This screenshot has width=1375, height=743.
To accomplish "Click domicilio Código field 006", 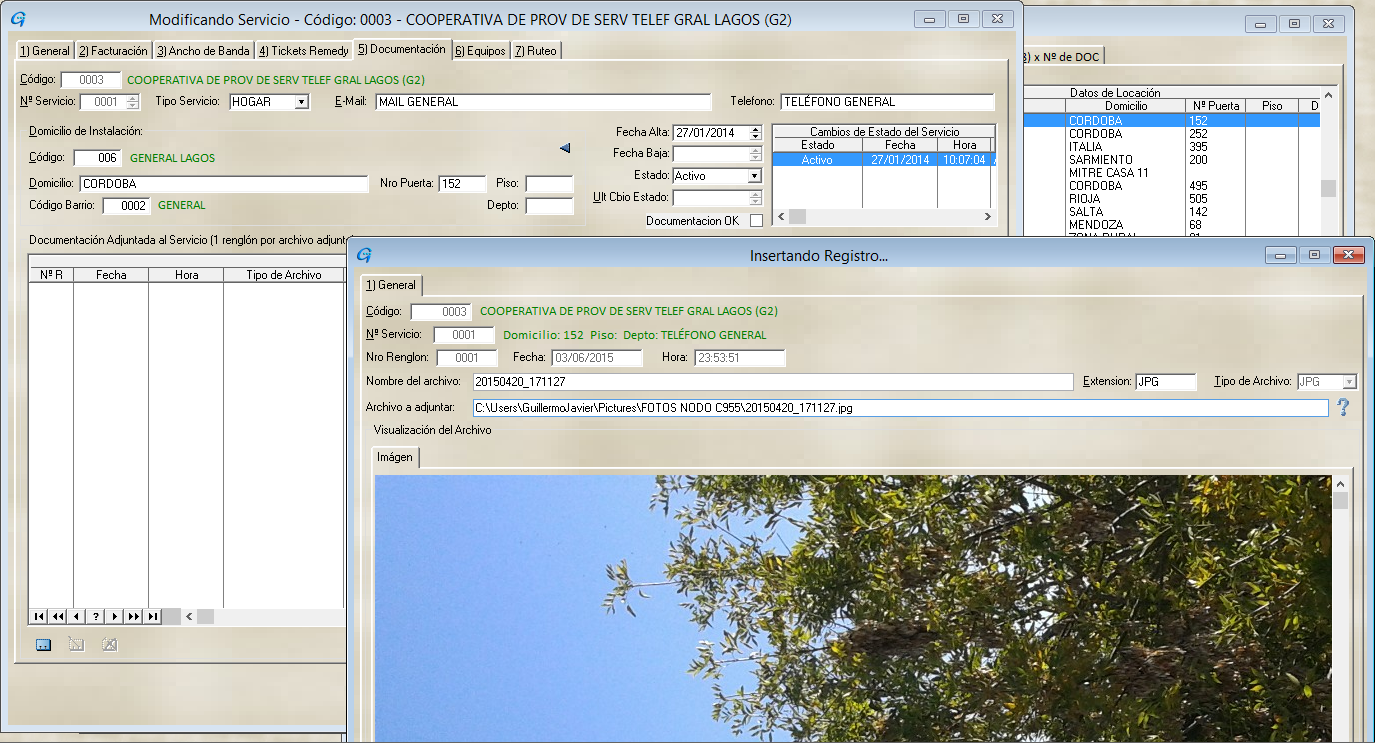I will [x=97, y=158].
